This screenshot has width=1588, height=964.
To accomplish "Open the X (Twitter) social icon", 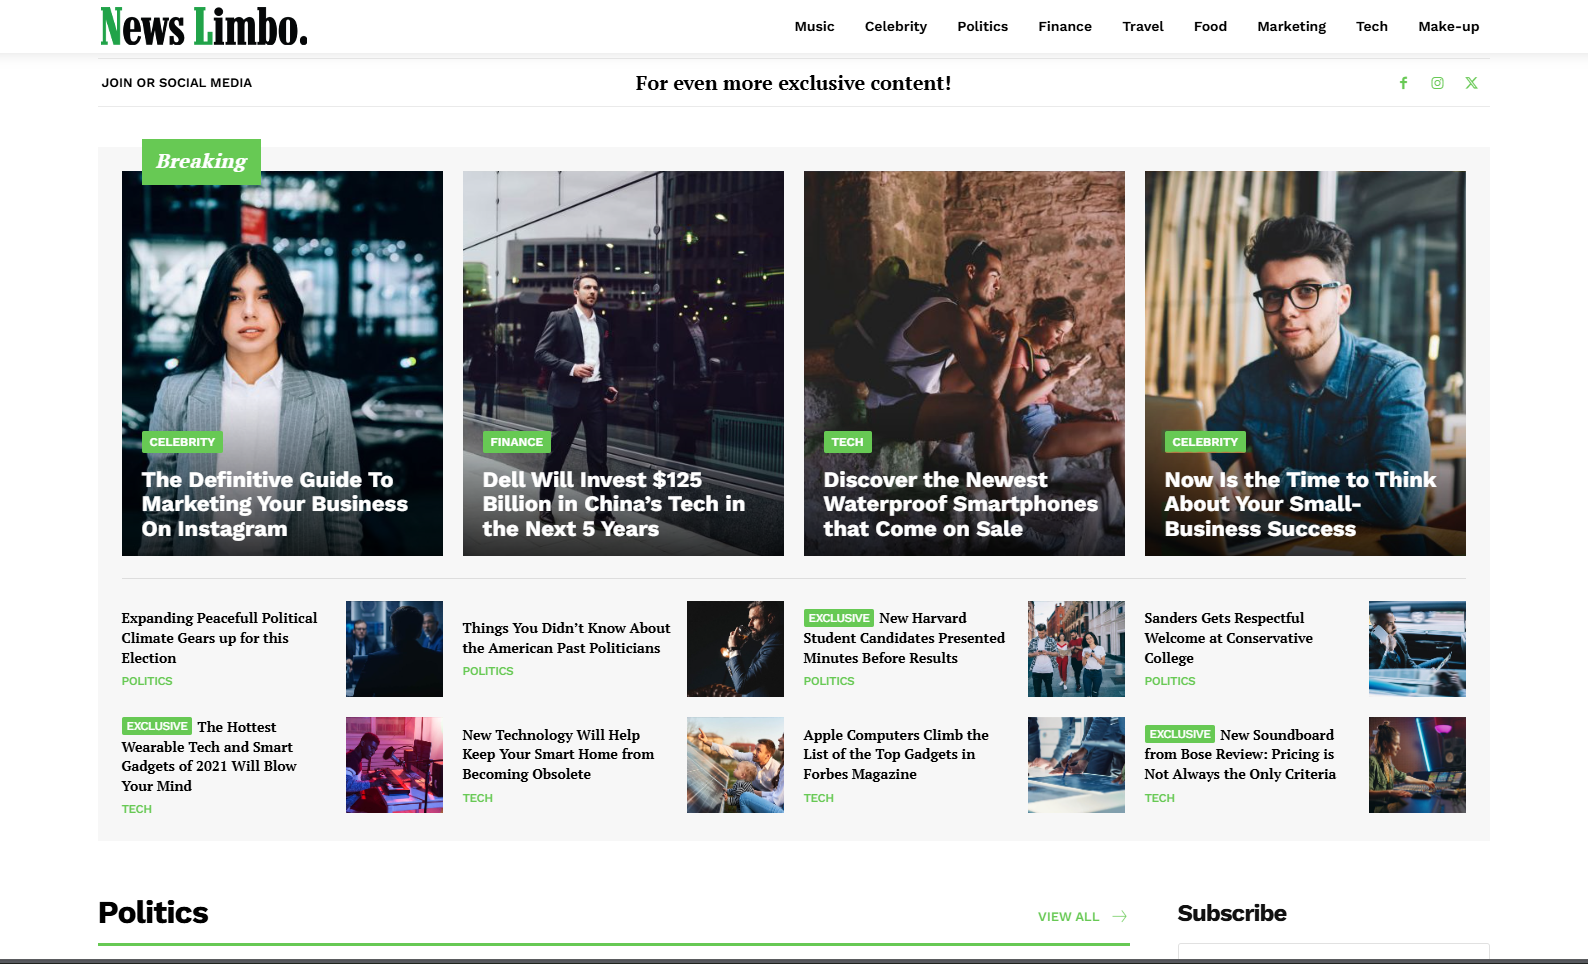I will [x=1471, y=83].
